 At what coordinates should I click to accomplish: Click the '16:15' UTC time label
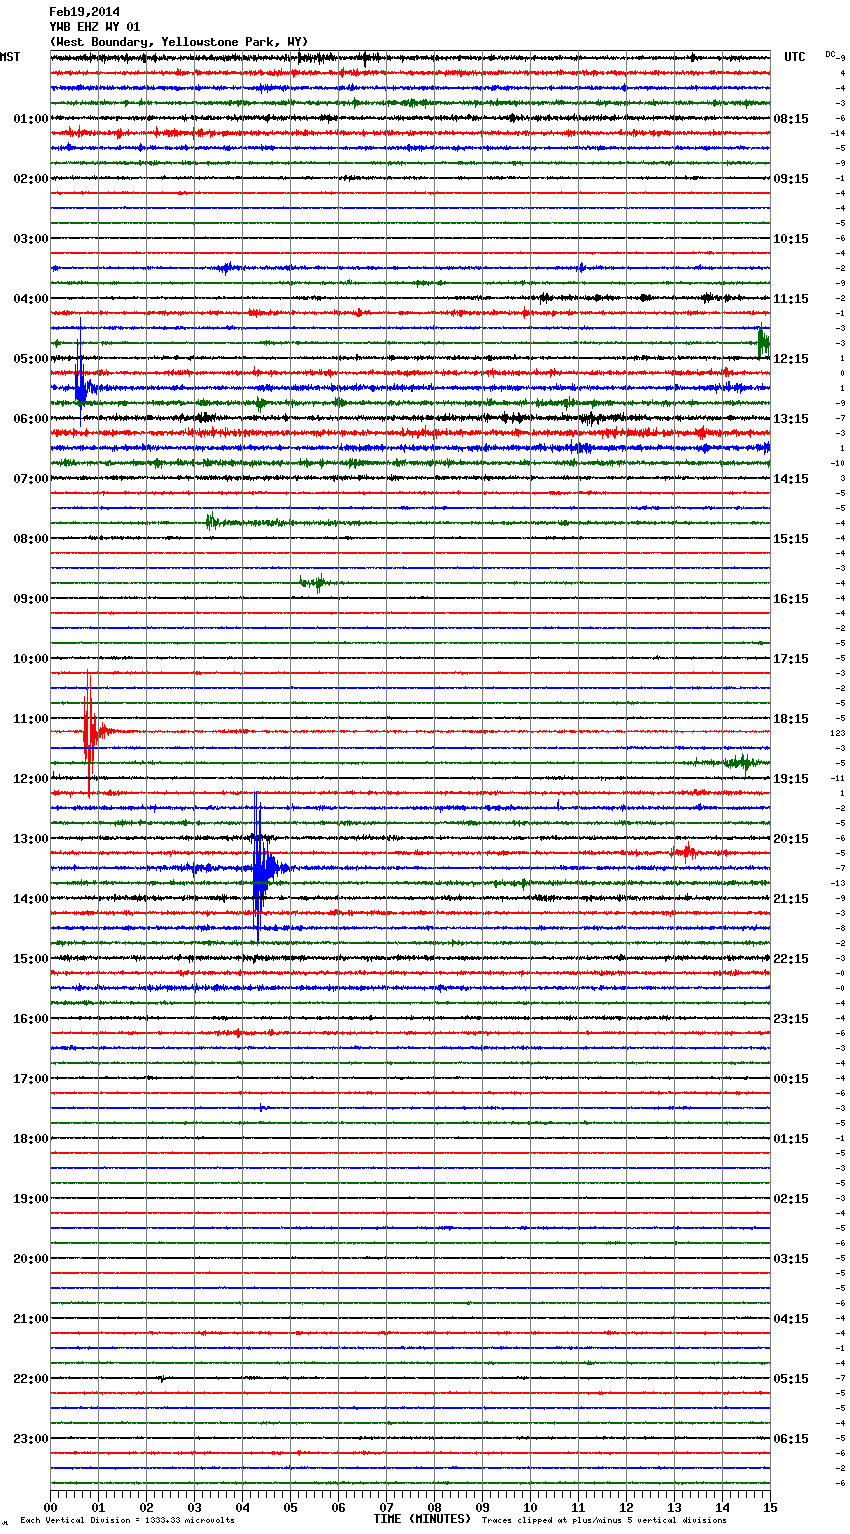791,599
